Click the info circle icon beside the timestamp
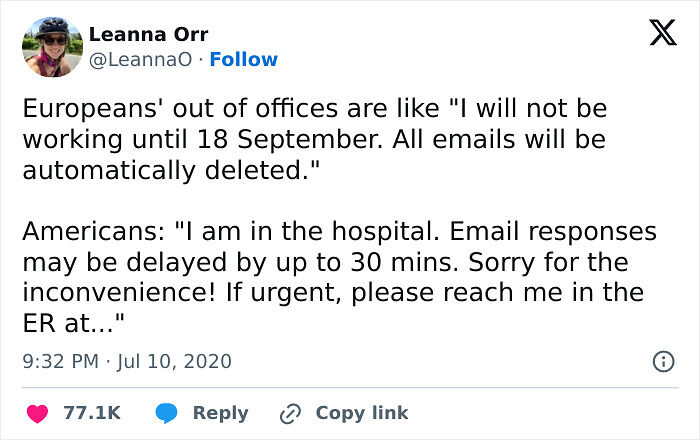The image size is (700, 440). [662, 361]
